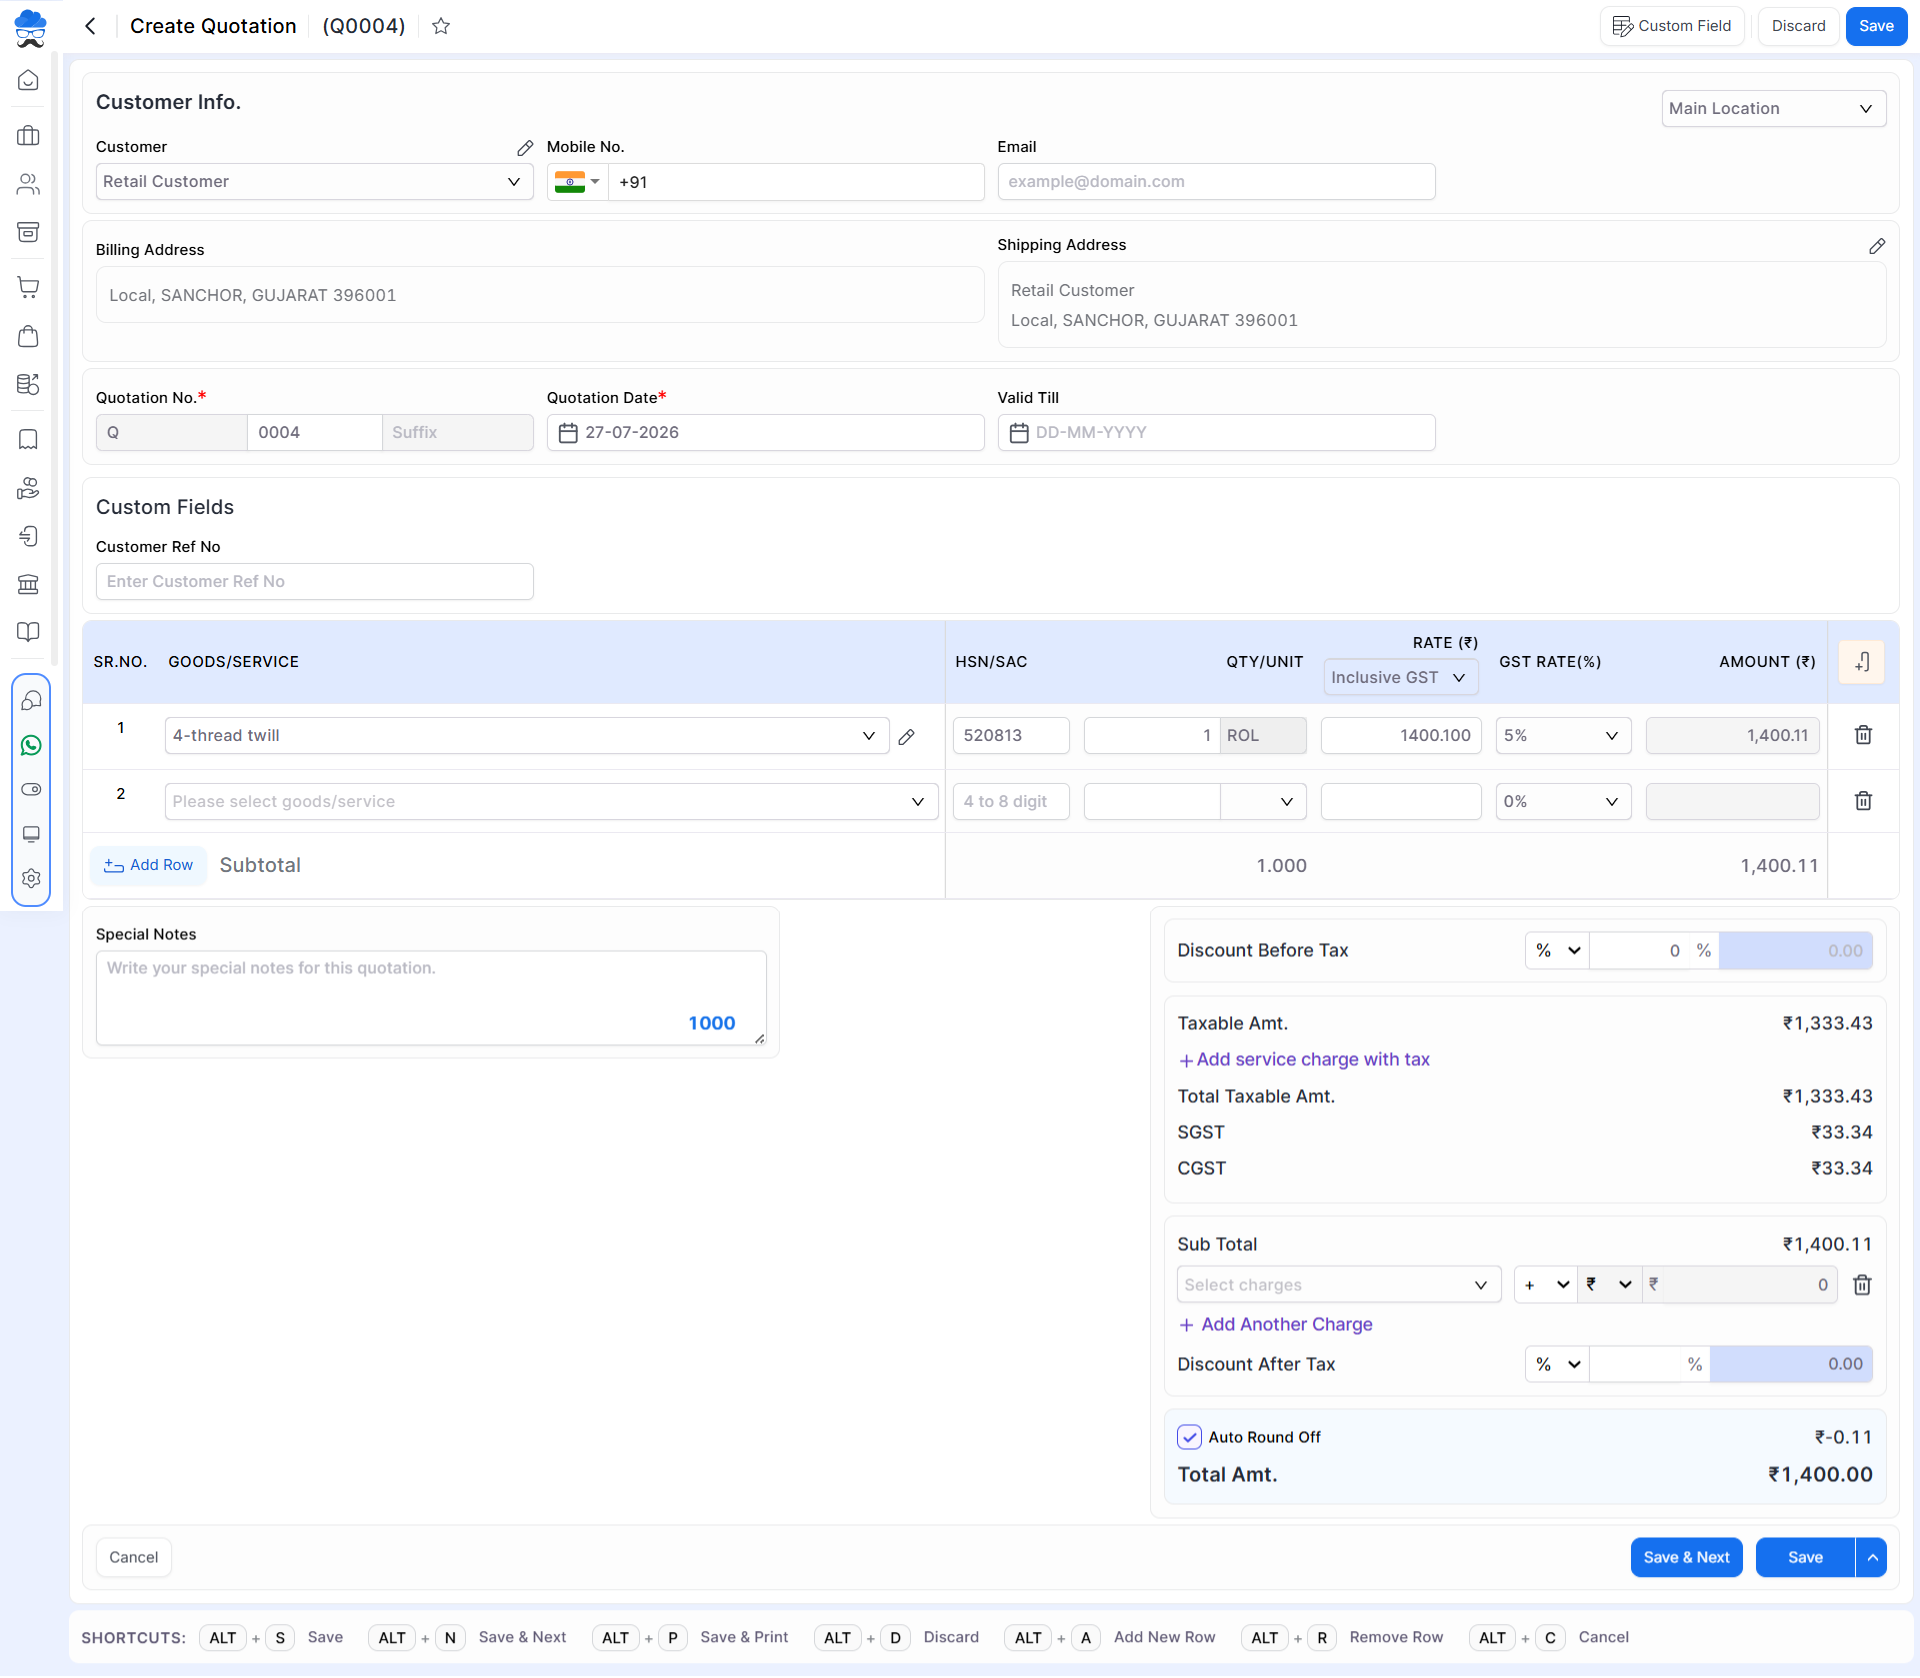Open the Inclusive GST rate dropdown

pyautogui.click(x=1400, y=678)
